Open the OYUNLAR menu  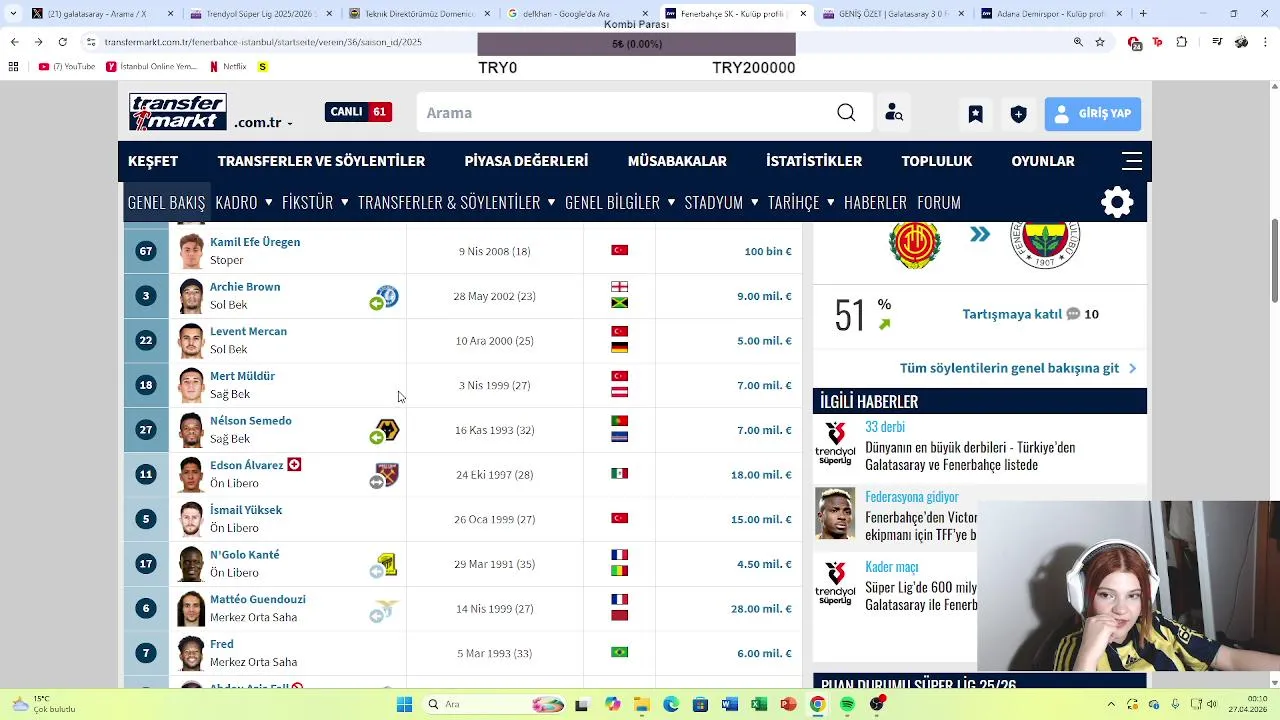click(x=1043, y=161)
